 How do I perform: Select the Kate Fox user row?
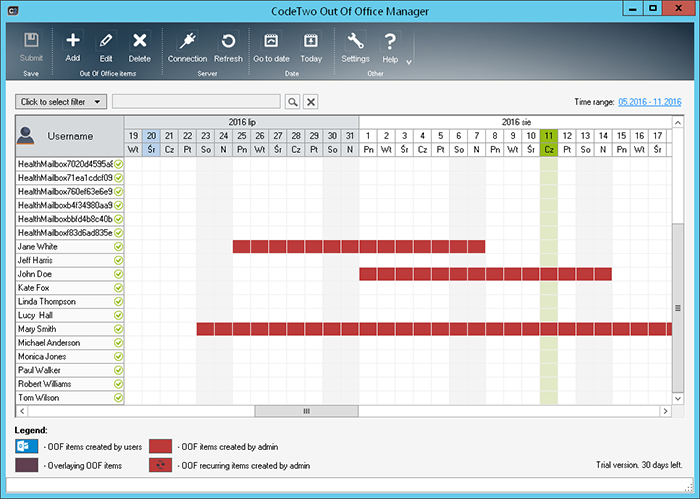pos(70,288)
